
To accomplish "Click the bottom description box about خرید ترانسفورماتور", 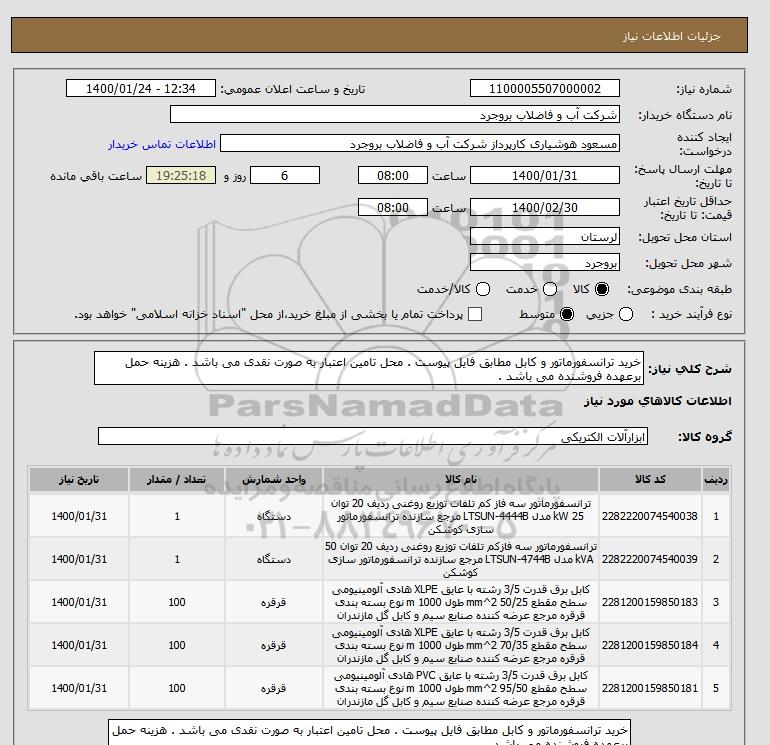I will 370,733.
